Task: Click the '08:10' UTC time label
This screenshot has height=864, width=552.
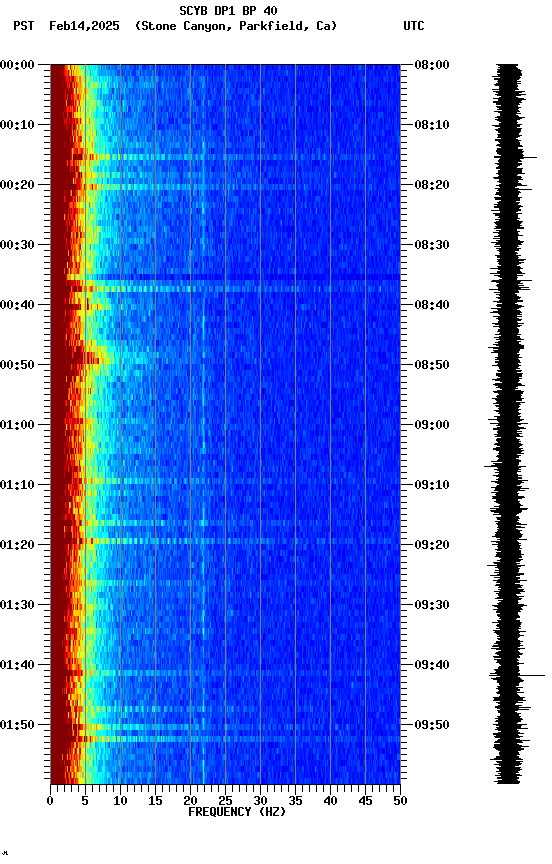Action: 432,125
